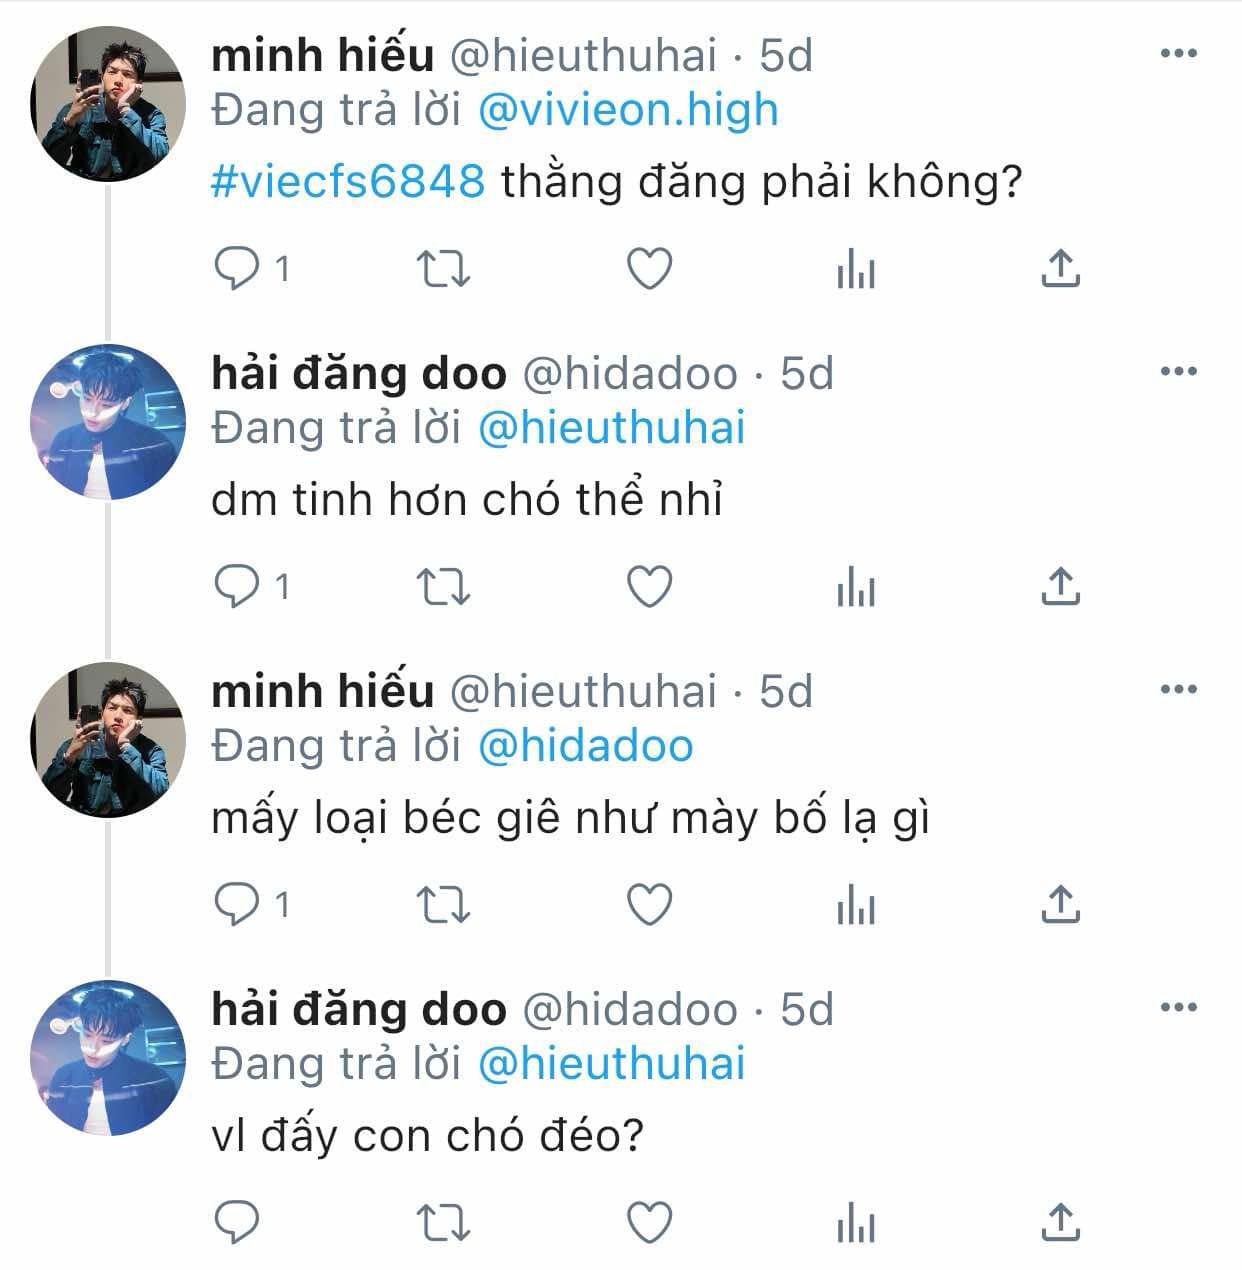Like the '#viecfs6848 thằng đăng phải không?' tweet
Screen dimensions: 1242x1270
(x=649, y=268)
